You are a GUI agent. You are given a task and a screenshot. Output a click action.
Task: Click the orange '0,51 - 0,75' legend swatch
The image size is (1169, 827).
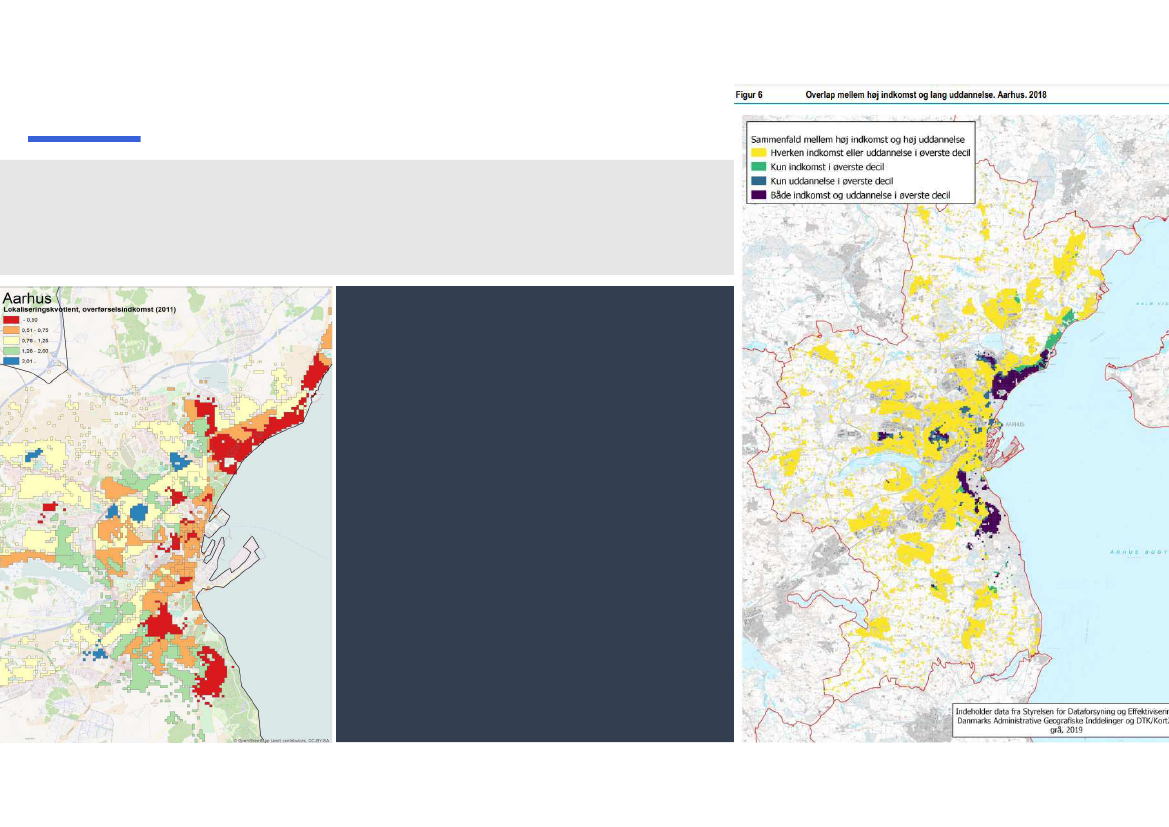tap(11, 330)
